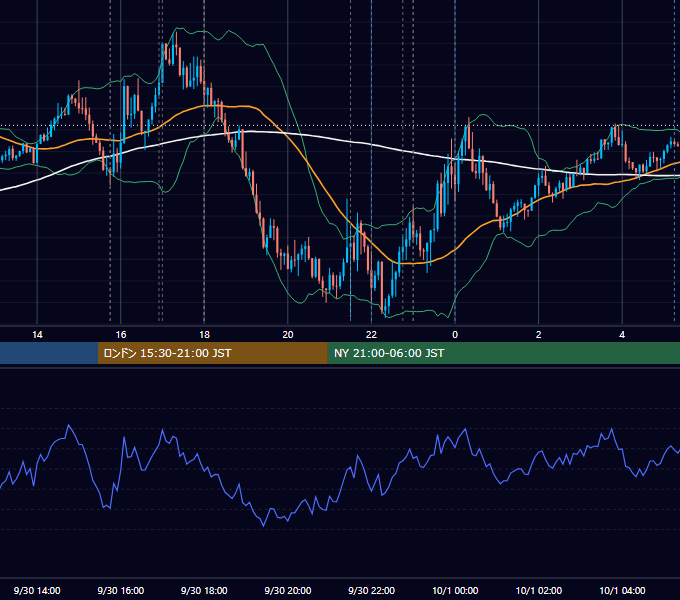Click the 4 hour label on price chart axis

[622, 335]
